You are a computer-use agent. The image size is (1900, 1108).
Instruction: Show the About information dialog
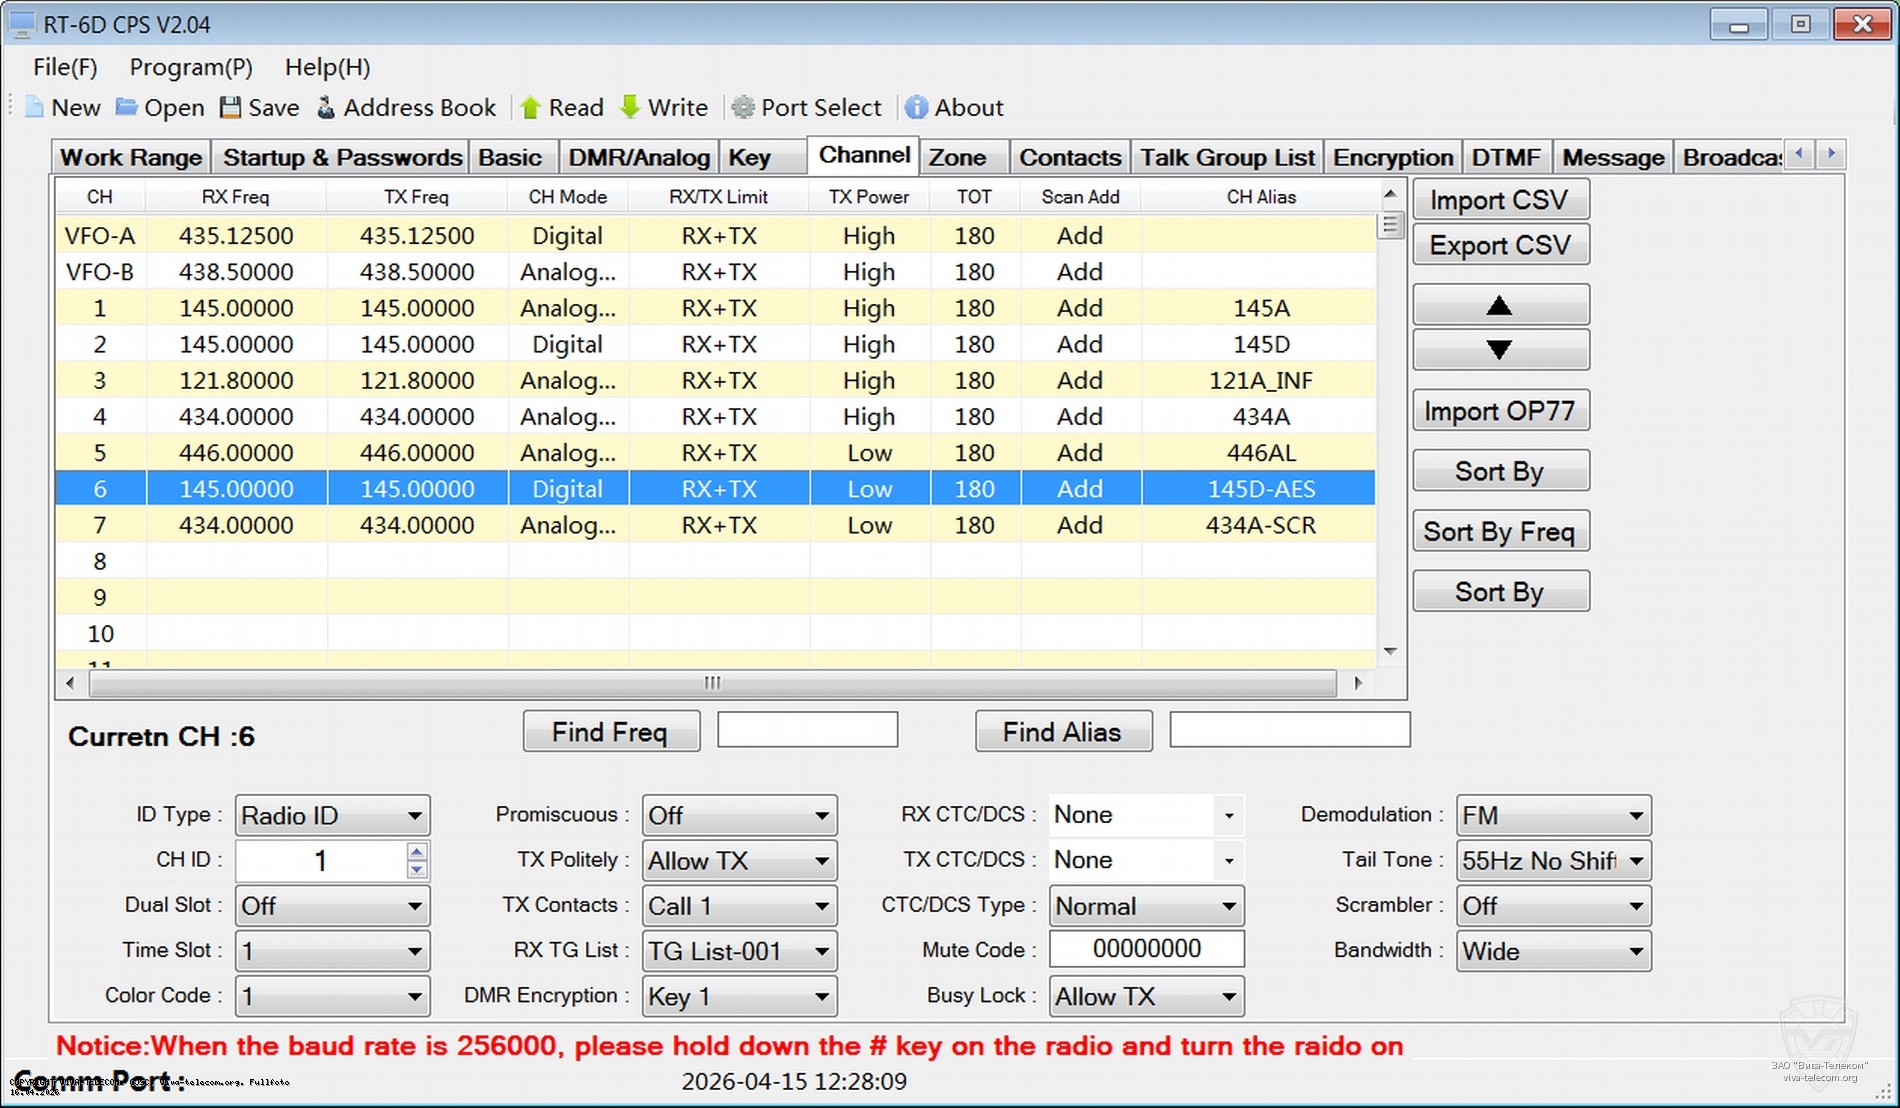point(916,108)
